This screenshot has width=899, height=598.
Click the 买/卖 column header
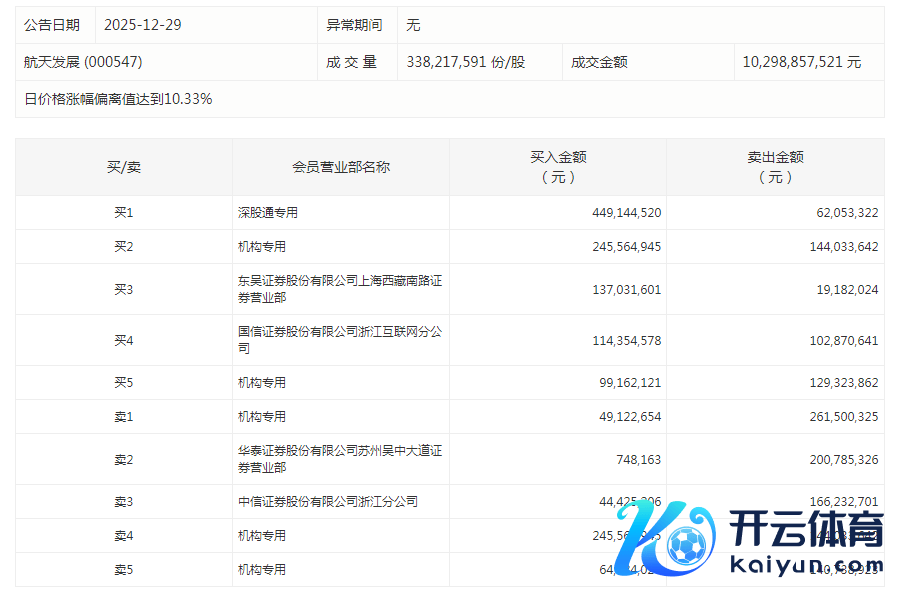click(x=124, y=167)
